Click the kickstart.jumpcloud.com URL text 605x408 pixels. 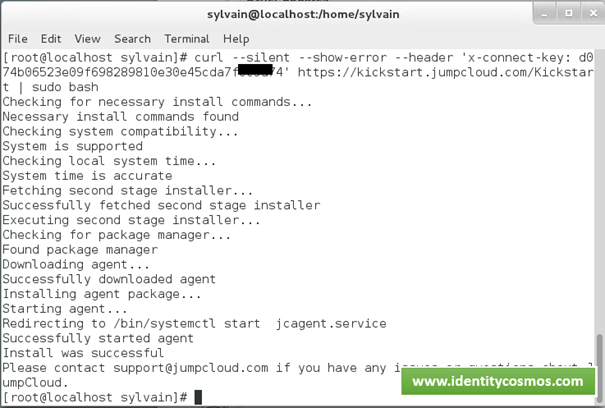446,72
